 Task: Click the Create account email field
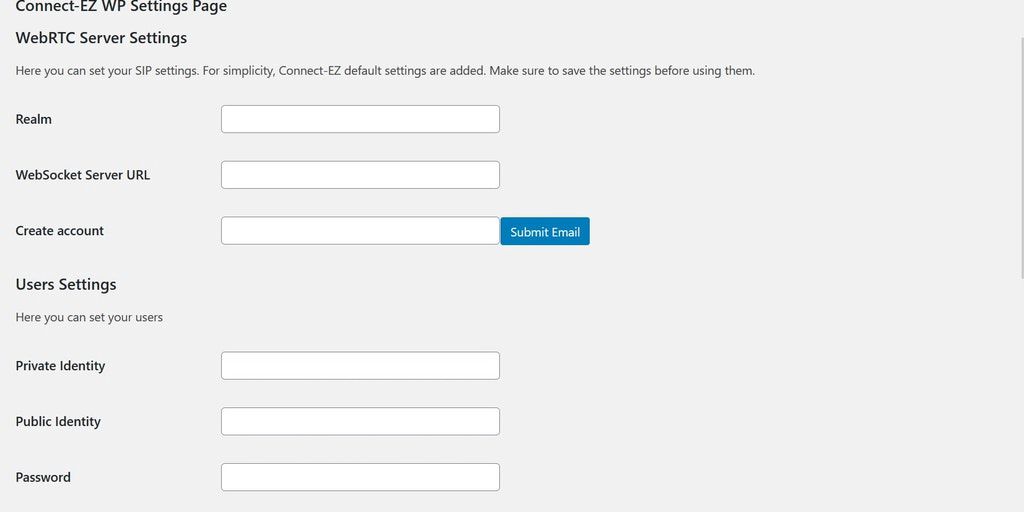(x=360, y=231)
